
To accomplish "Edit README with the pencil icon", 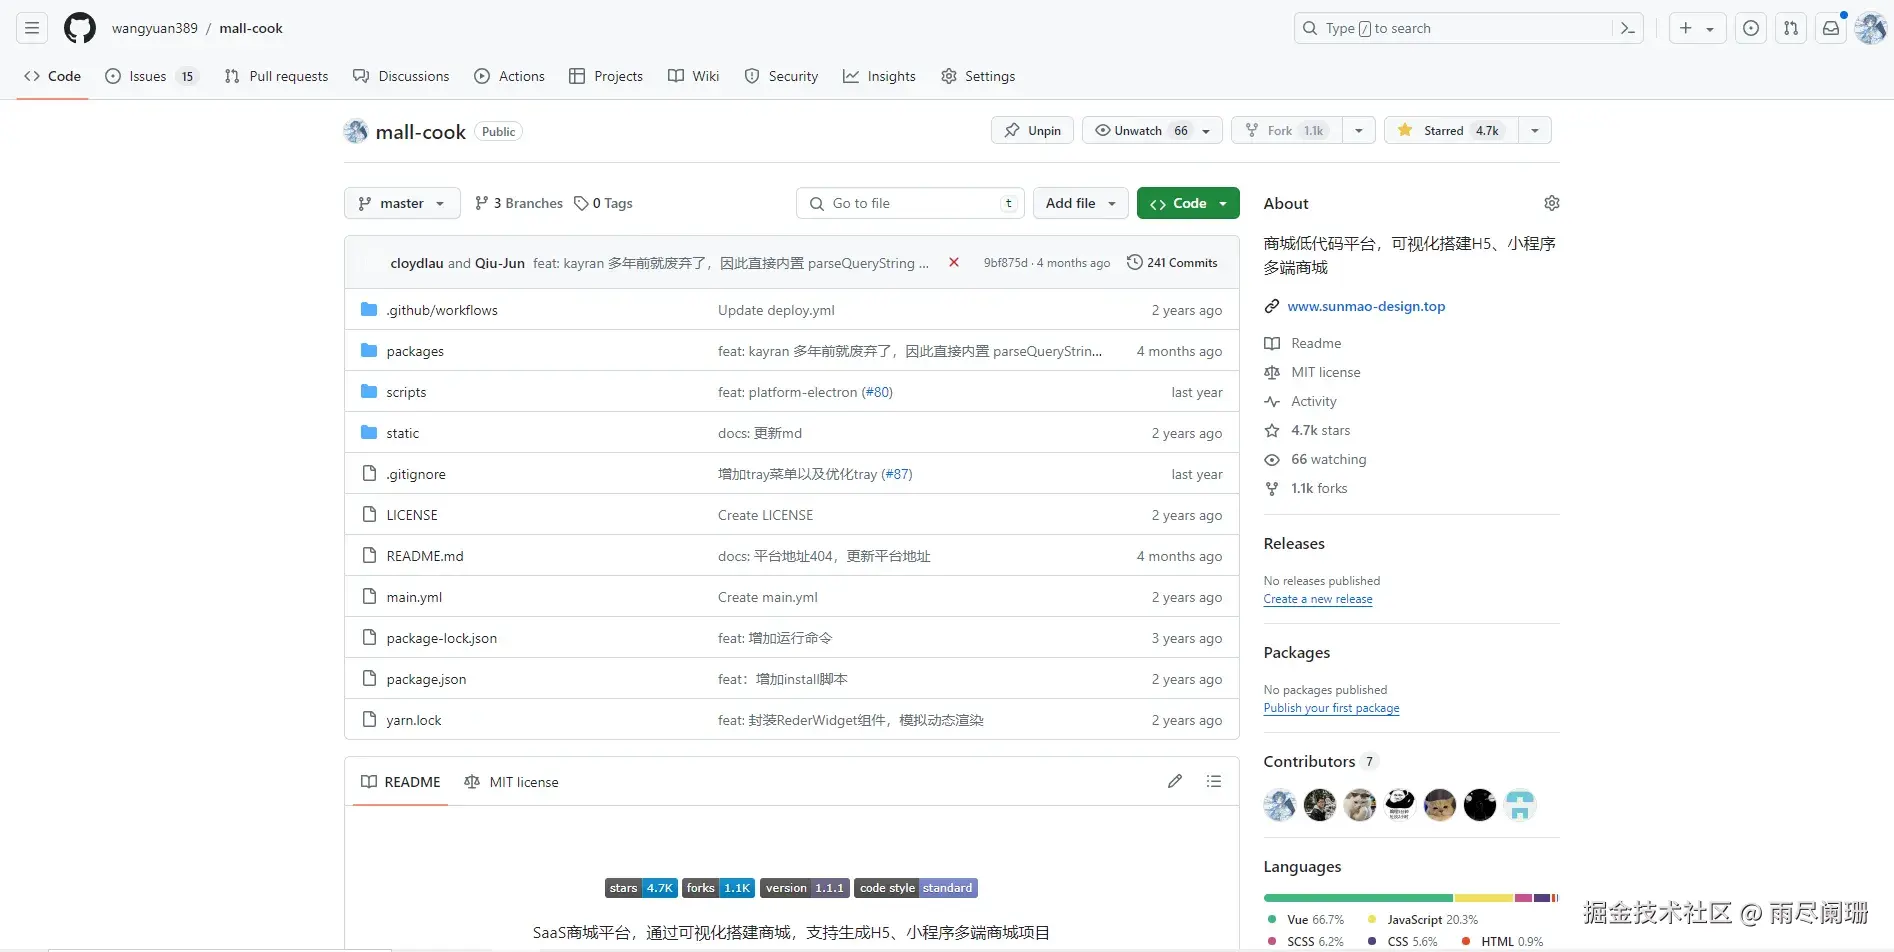I will click(x=1175, y=781).
